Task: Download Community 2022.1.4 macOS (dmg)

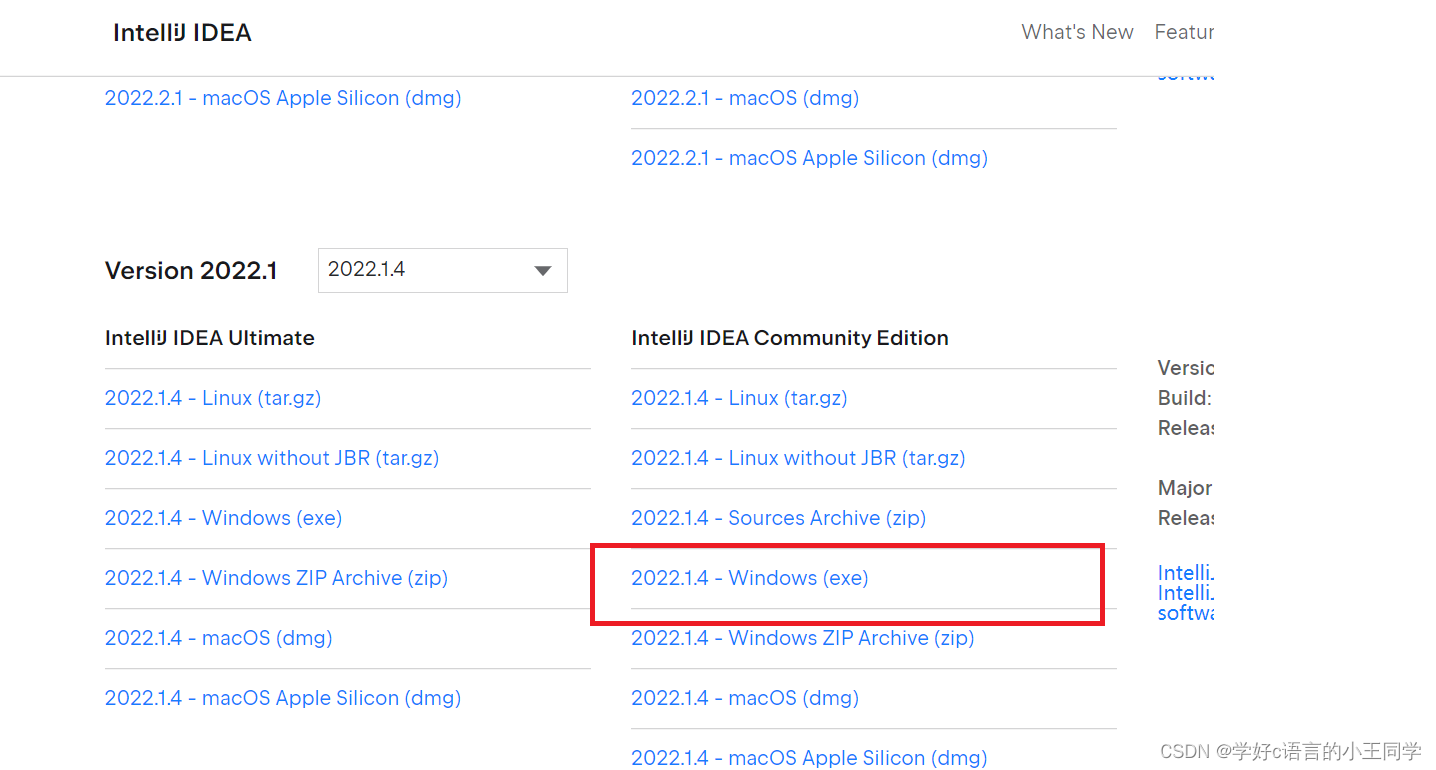Action: (x=745, y=698)
